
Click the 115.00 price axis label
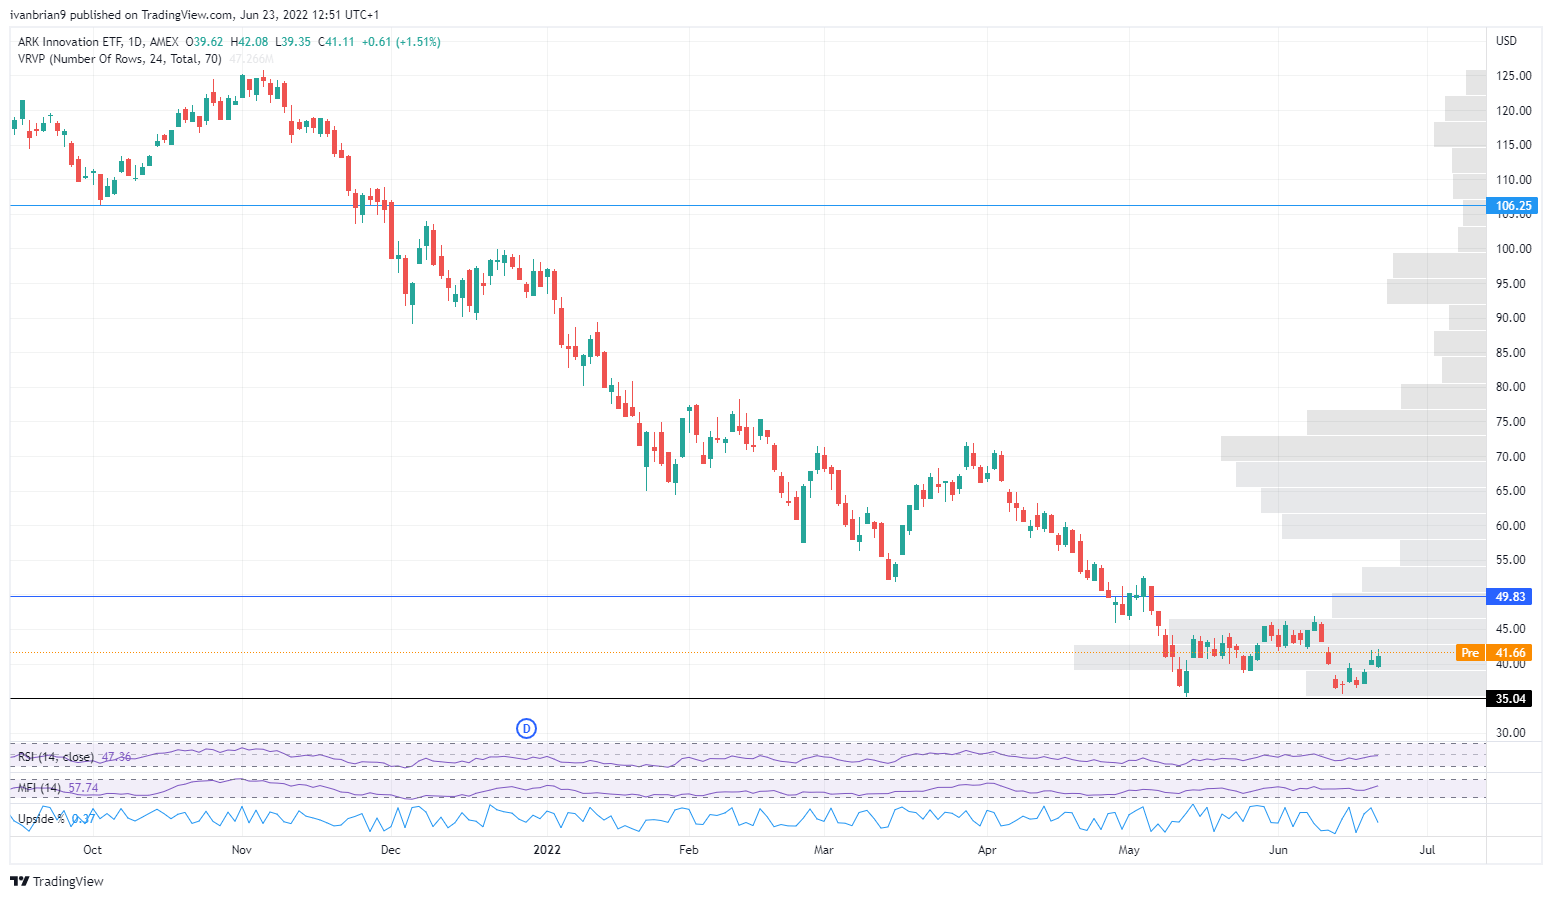[x=1513, y=145]
